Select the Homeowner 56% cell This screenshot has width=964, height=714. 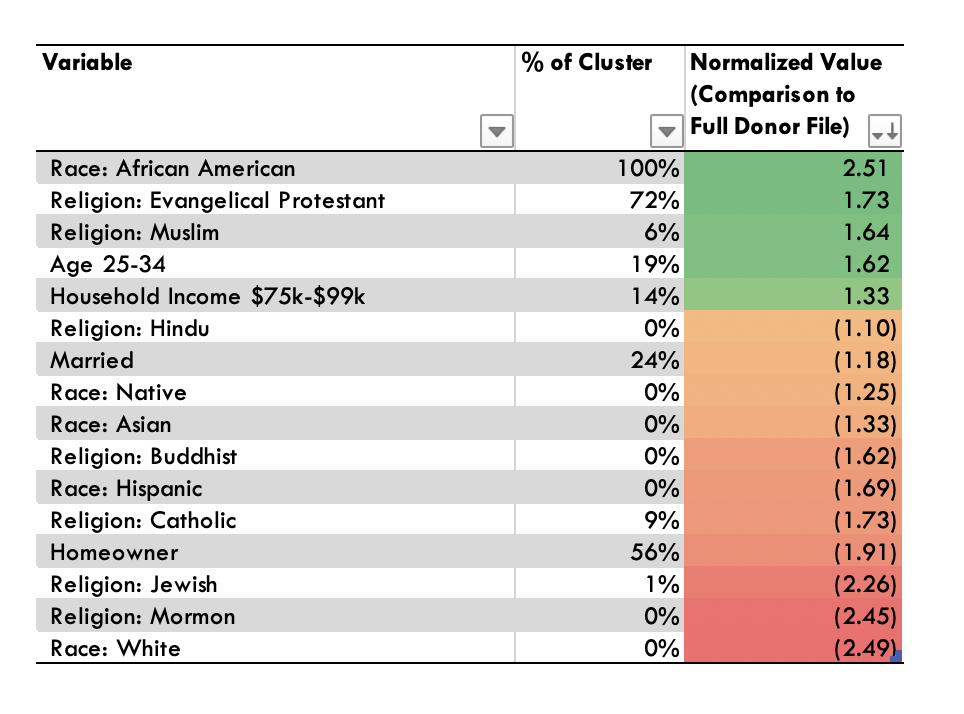599,552
